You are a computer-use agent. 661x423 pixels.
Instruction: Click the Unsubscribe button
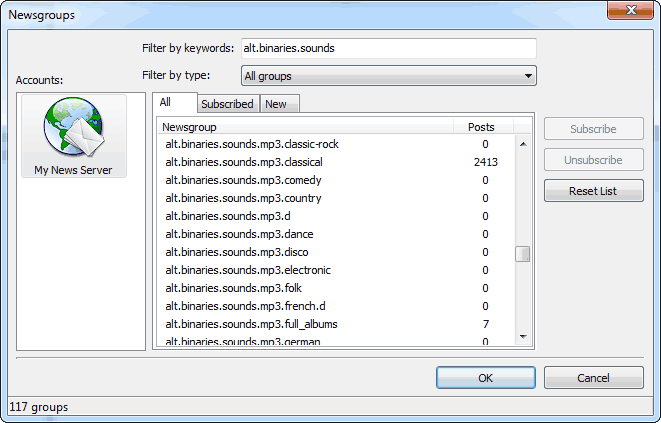(594, 160)
